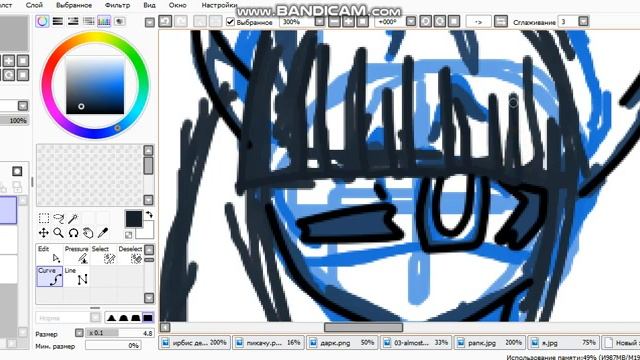Open the Фильтр menu
Screen dimensions: 640x360
(118, 5)
